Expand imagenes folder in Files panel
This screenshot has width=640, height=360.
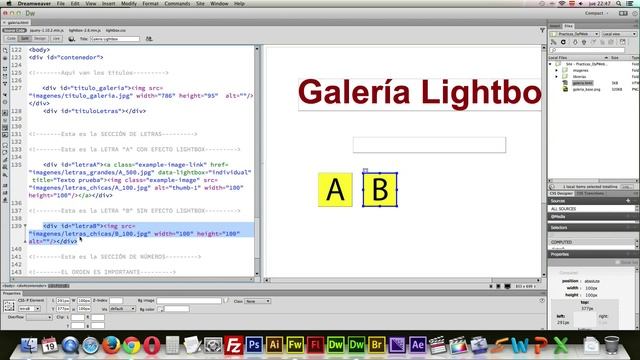556,70
